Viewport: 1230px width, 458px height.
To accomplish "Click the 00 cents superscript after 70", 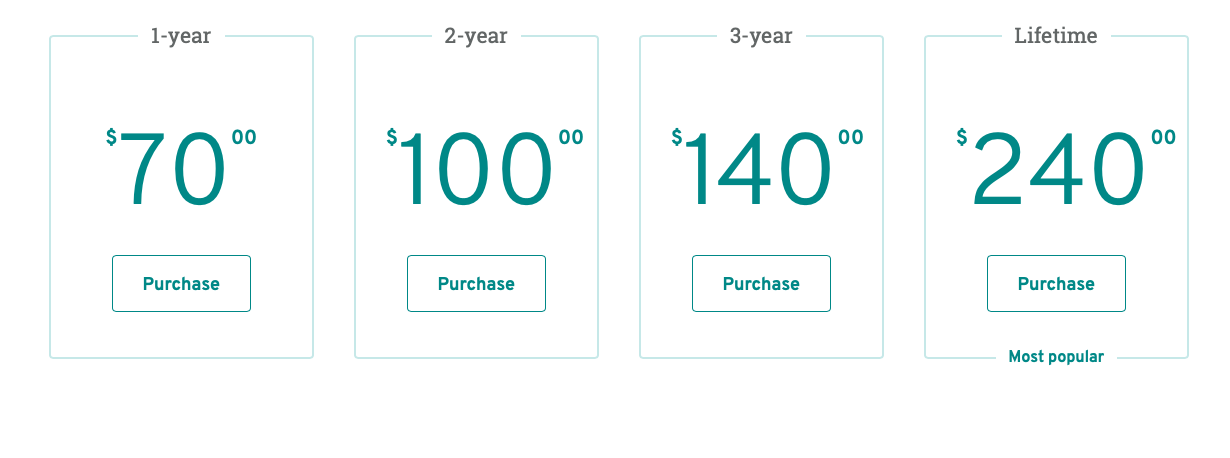I will [244, 138].
